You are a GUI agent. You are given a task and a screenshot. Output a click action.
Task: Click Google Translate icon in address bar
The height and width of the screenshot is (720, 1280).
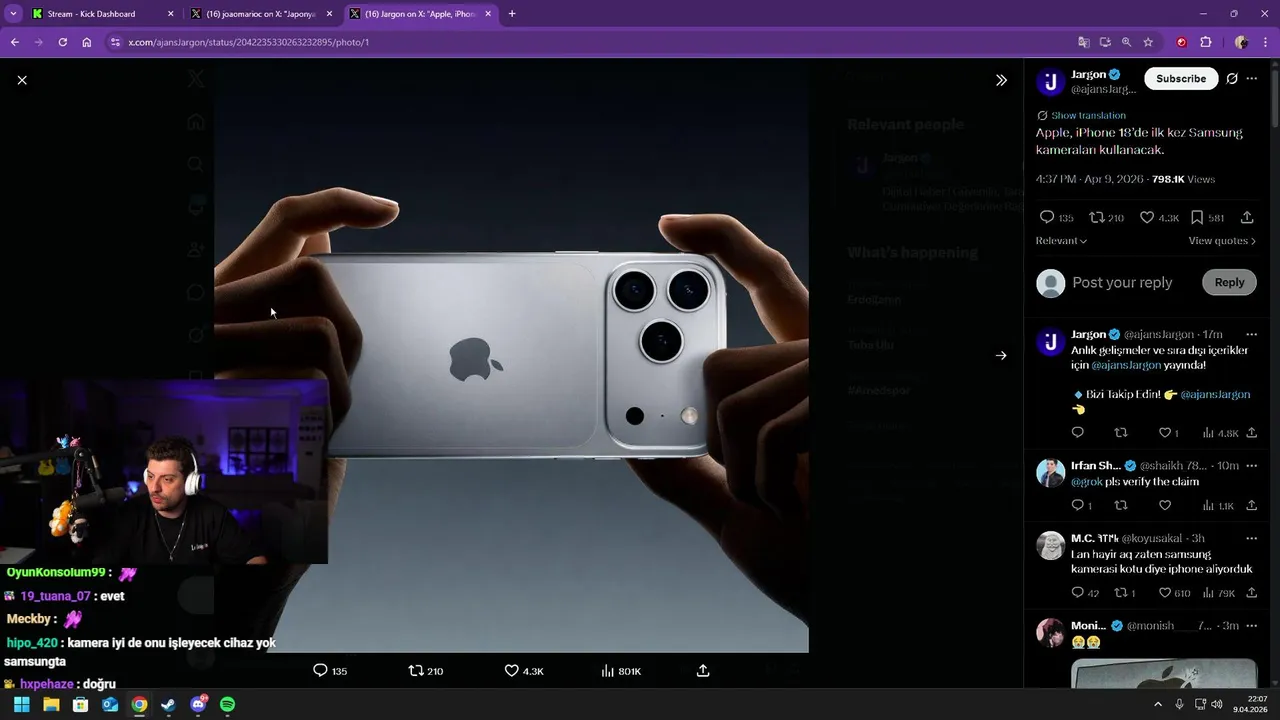[x=1084, y=42]
